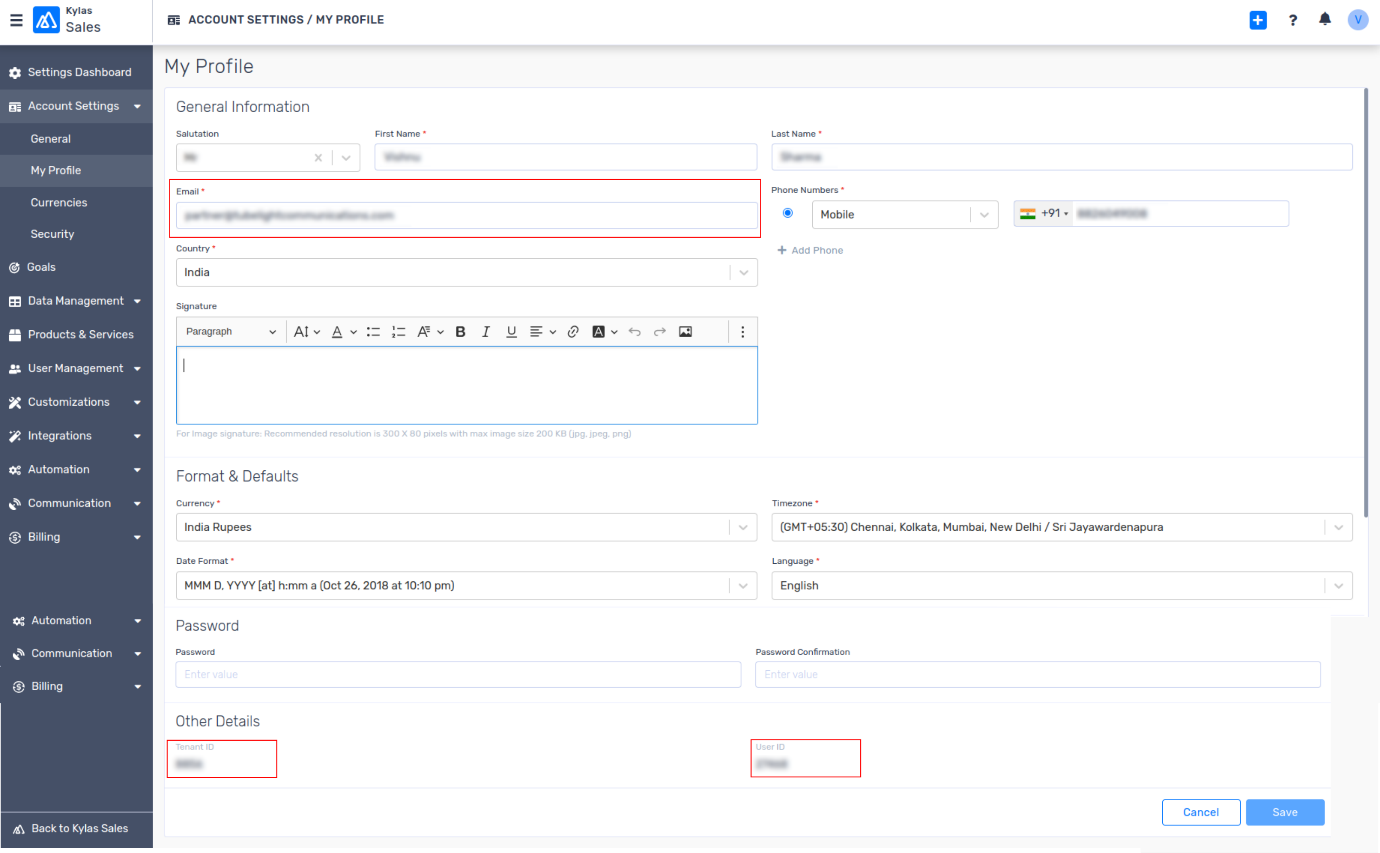The height and width of the screenshot is (853, 1380).
Task: Select the Mobile phone radio button
Action: pyautogui.click(x=788, y=213)
